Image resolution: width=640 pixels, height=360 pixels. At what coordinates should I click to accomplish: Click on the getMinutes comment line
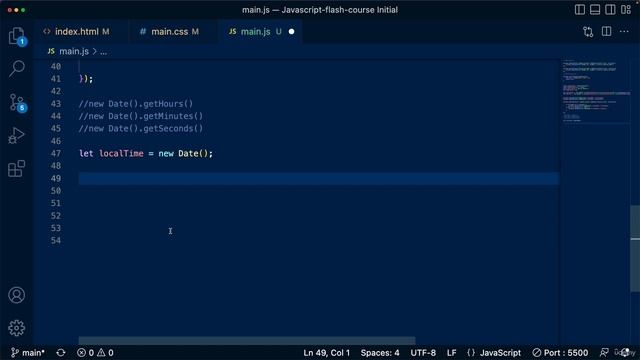(140, 116)
